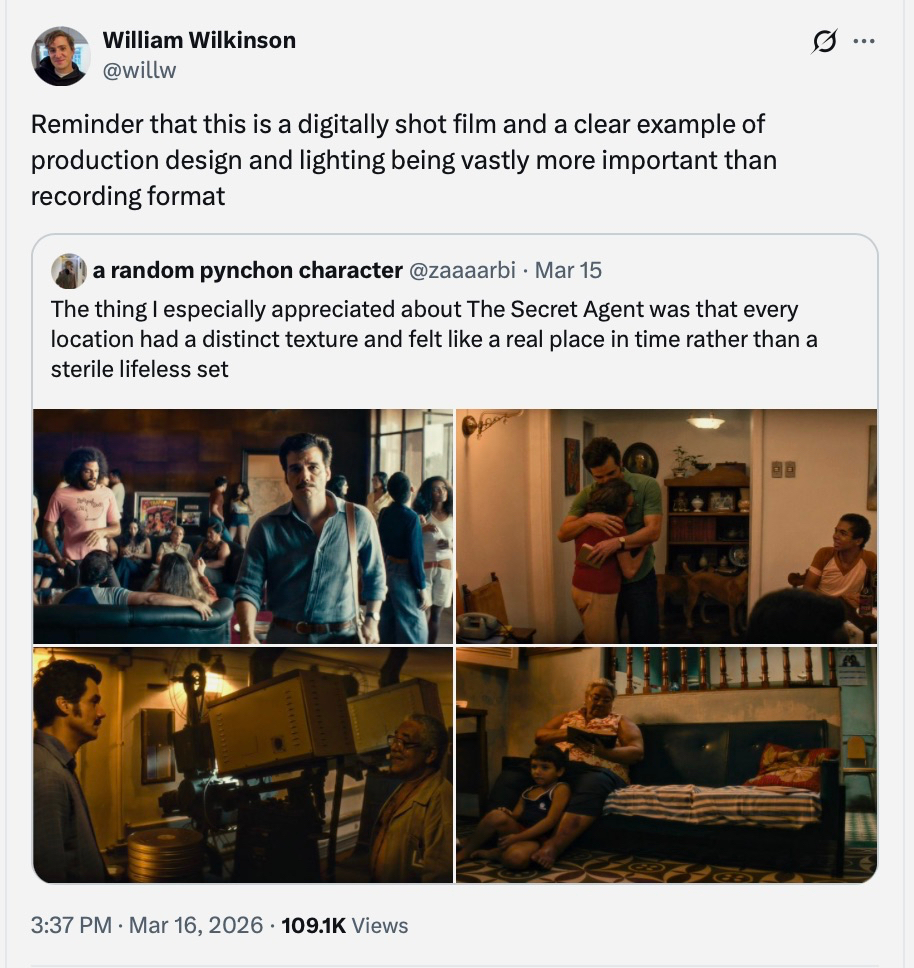The image size is (914, 968).
Task: Open 'a random pynchon character' profile name
Action: point(247,270)
